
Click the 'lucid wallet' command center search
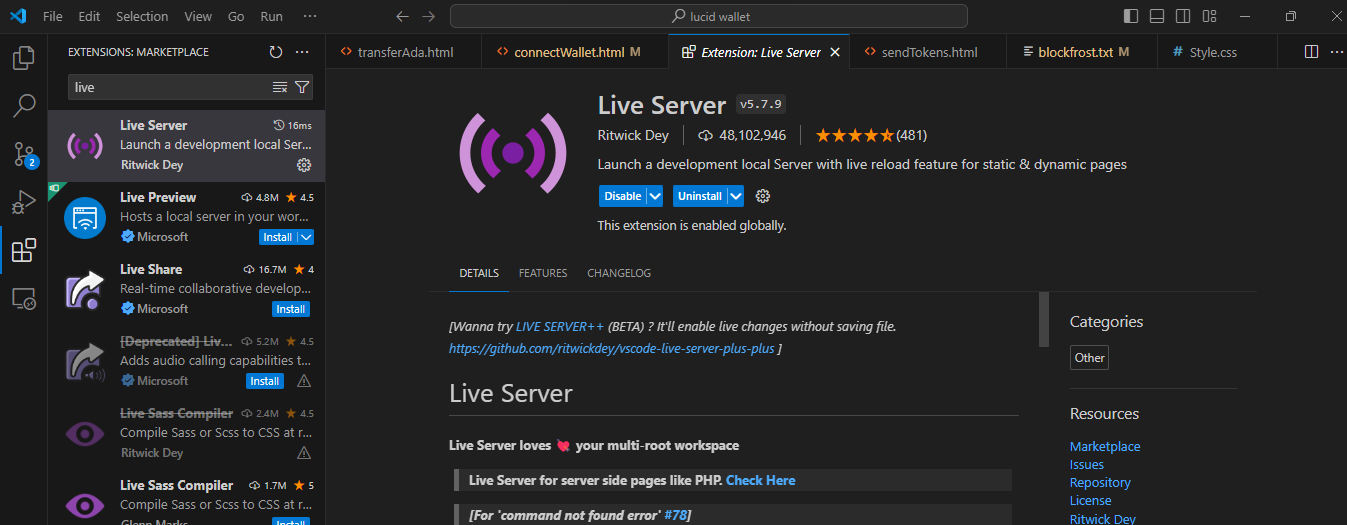click(709, 16)
